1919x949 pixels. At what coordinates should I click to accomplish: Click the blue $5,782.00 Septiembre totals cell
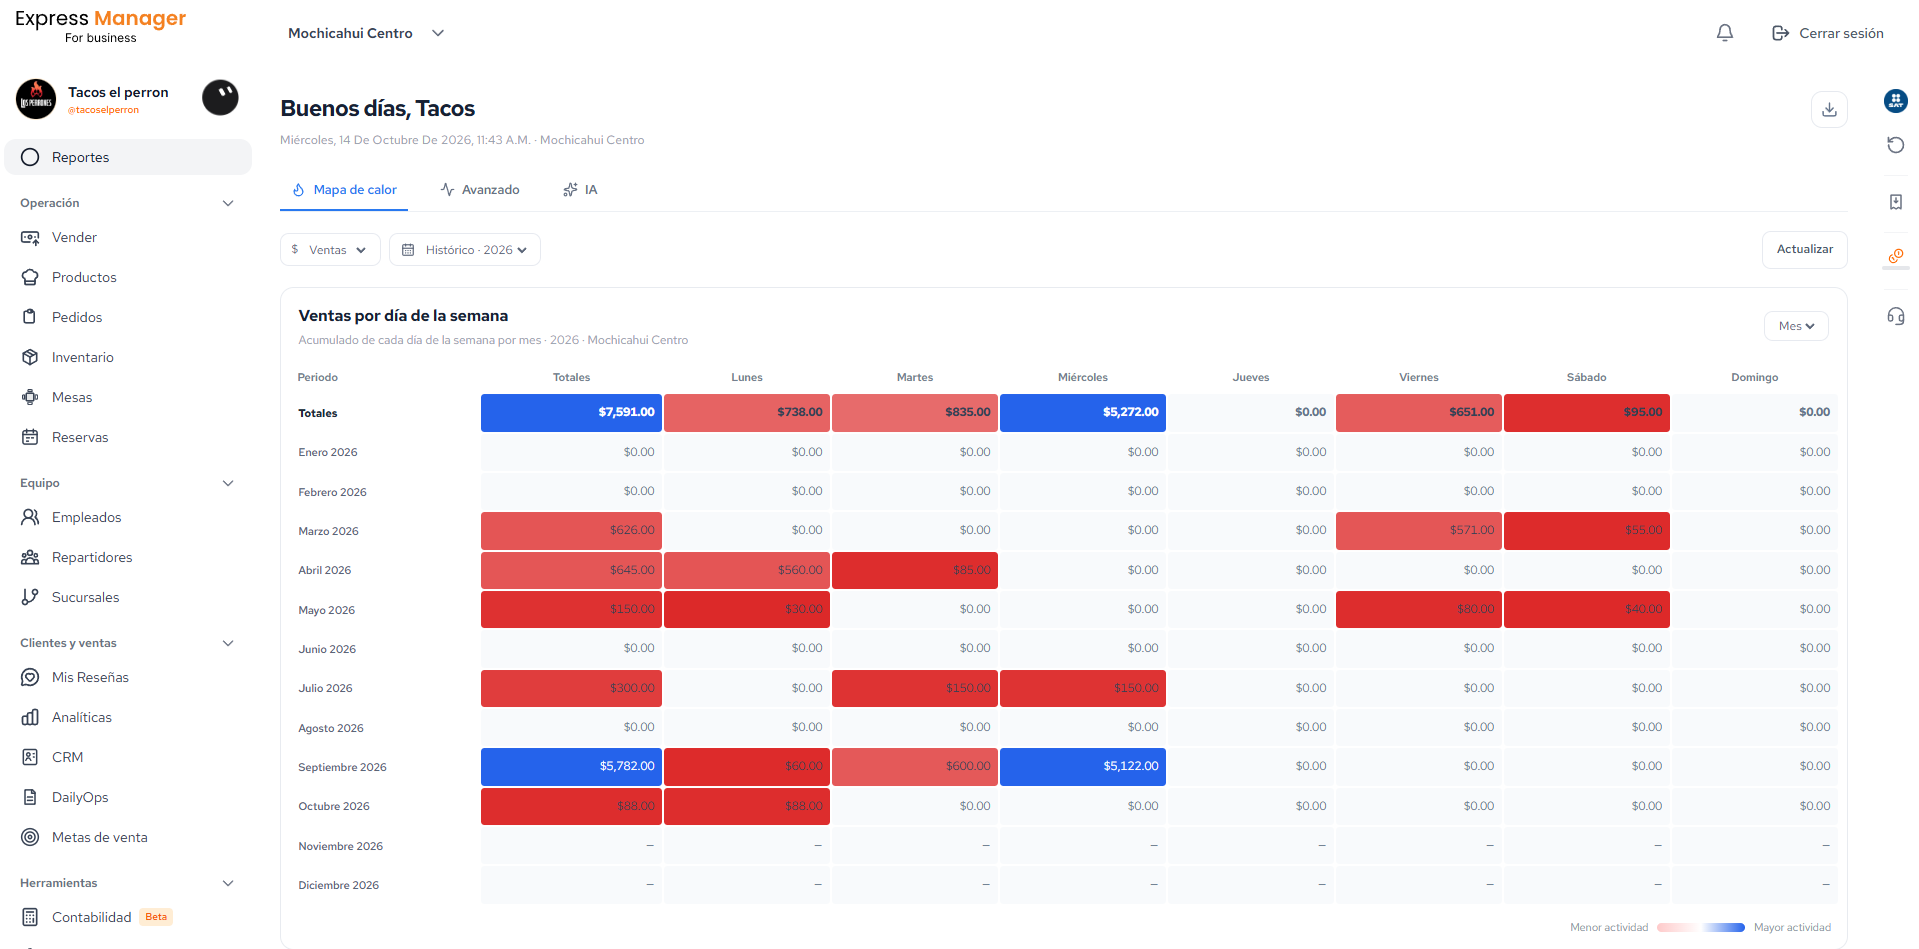(x=571, y=767)
